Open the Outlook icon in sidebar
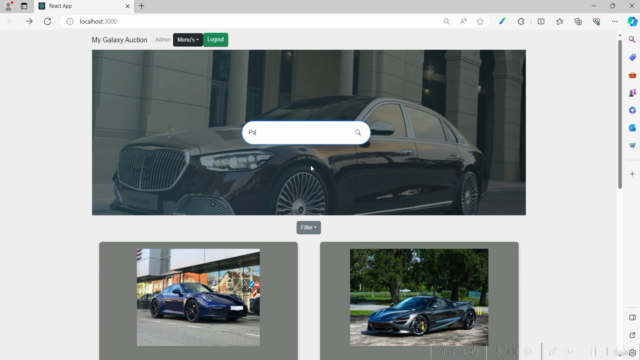 (632, 128)
